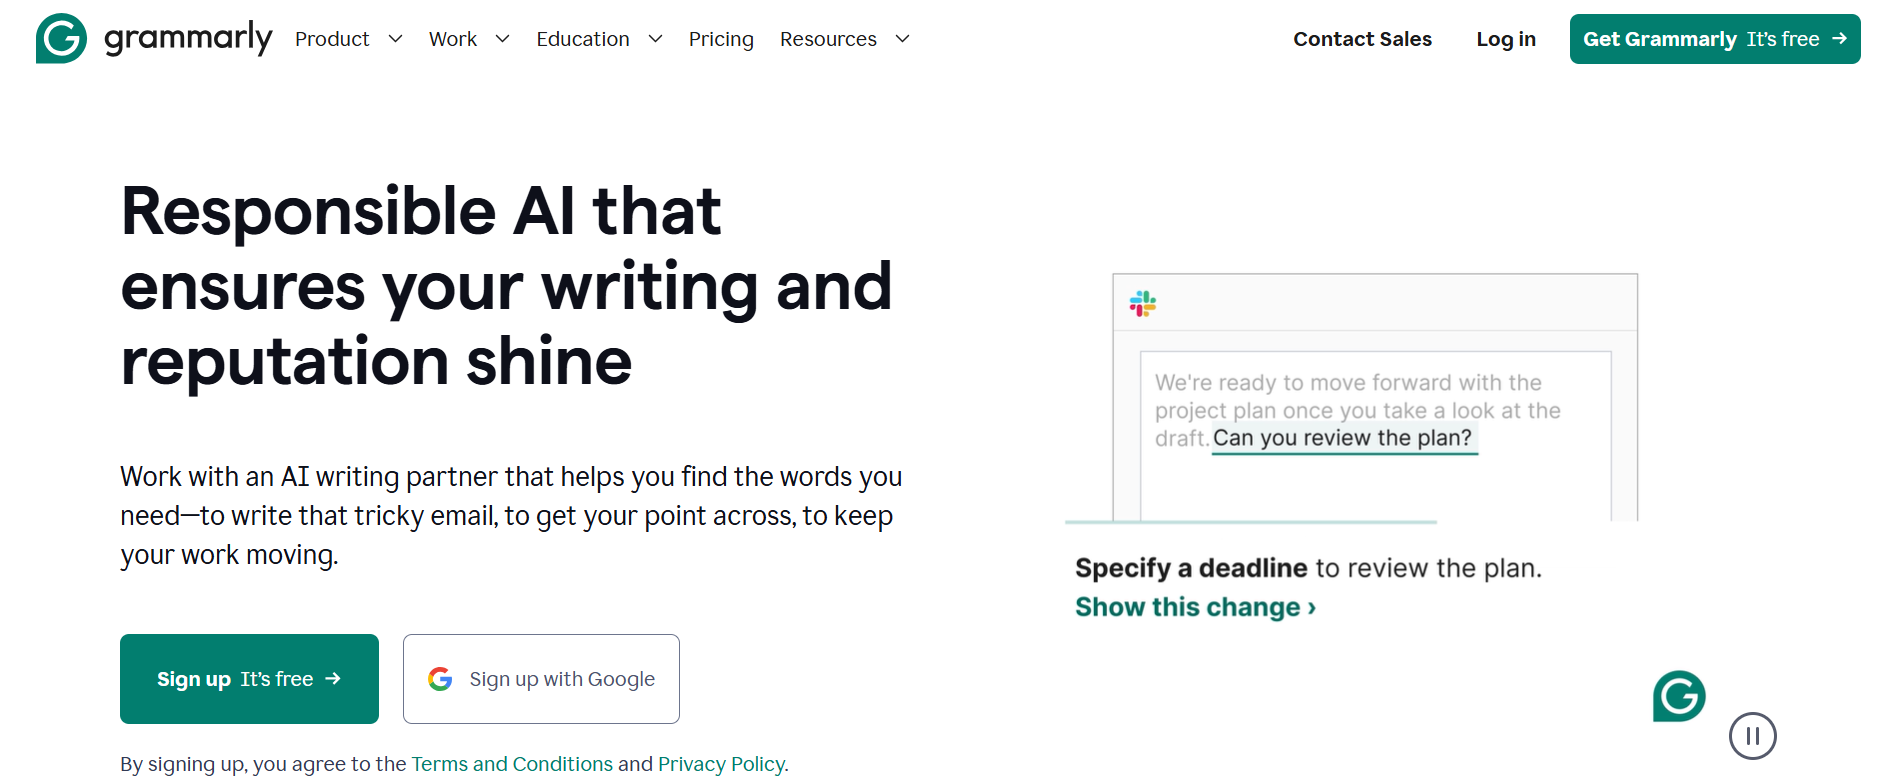
Task: Expand the Work dropdown chevron
Action: coord(502,39)
